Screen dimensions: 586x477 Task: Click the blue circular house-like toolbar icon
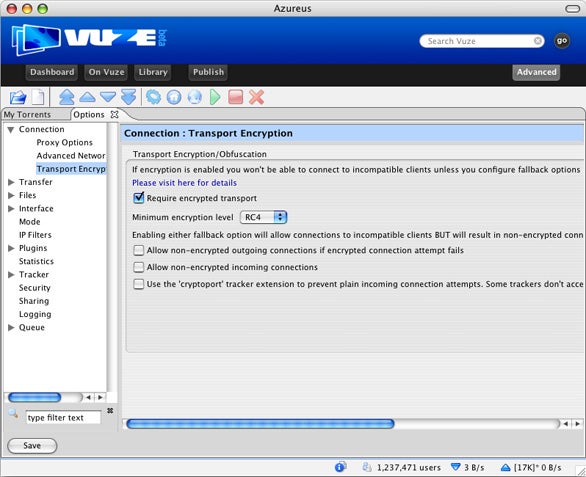[174, 97]
